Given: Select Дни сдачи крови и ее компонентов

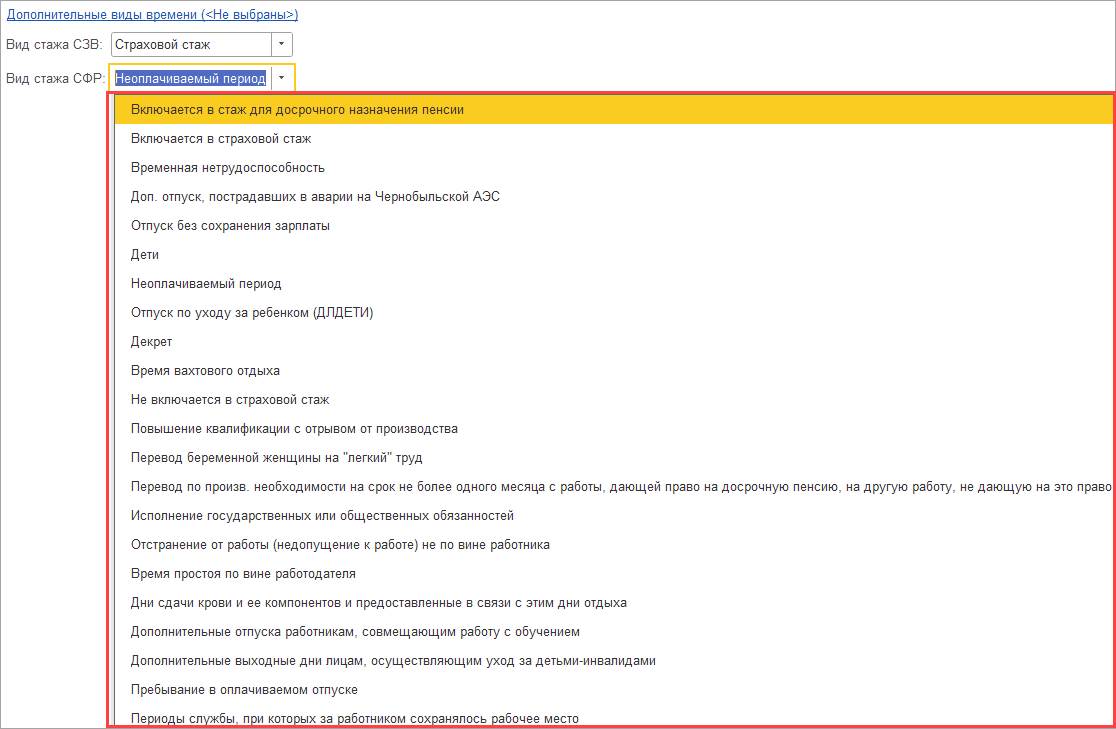Looking at the screenshot, I should pyautogui.click(x=614, y=603).
